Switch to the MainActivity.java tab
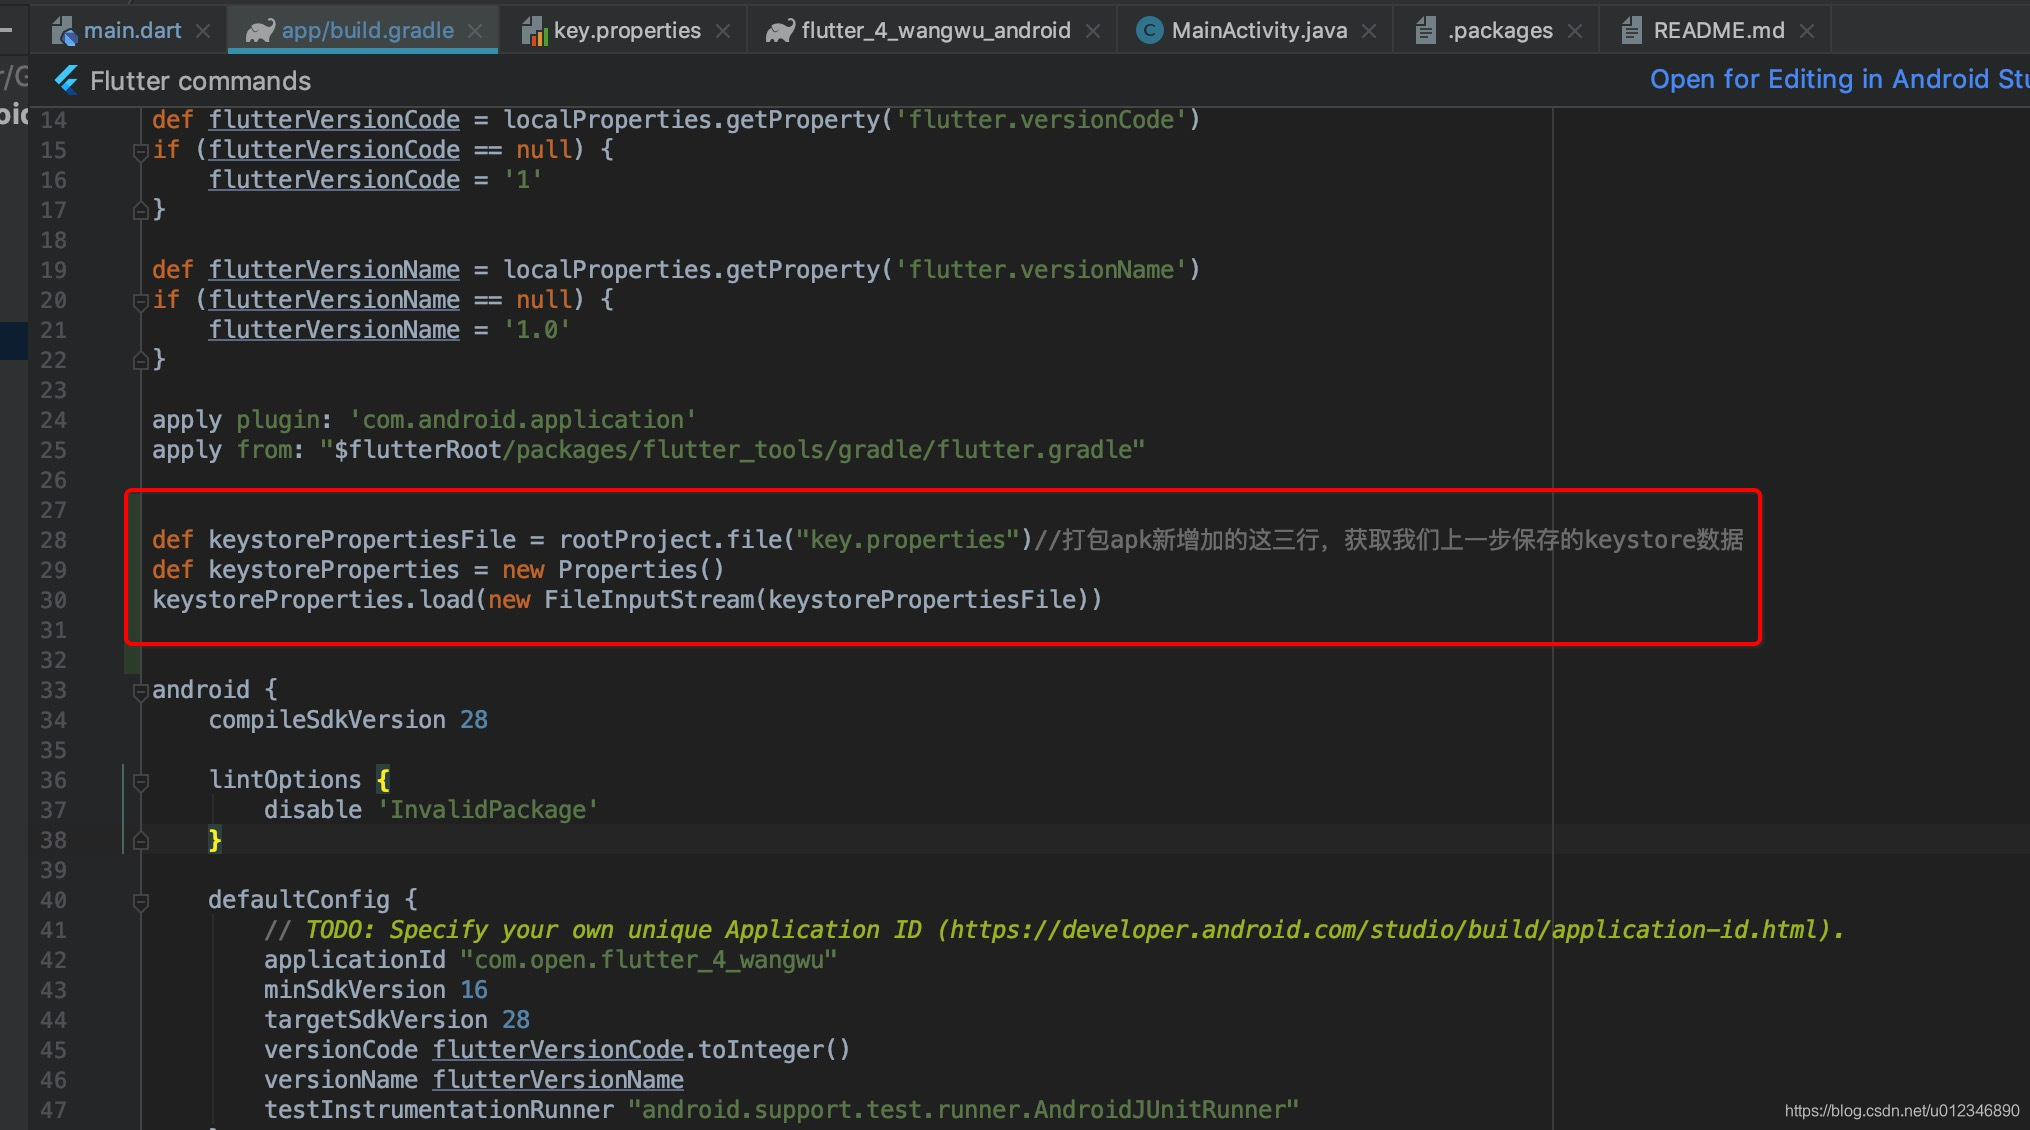 click(x=1258, y=31)
